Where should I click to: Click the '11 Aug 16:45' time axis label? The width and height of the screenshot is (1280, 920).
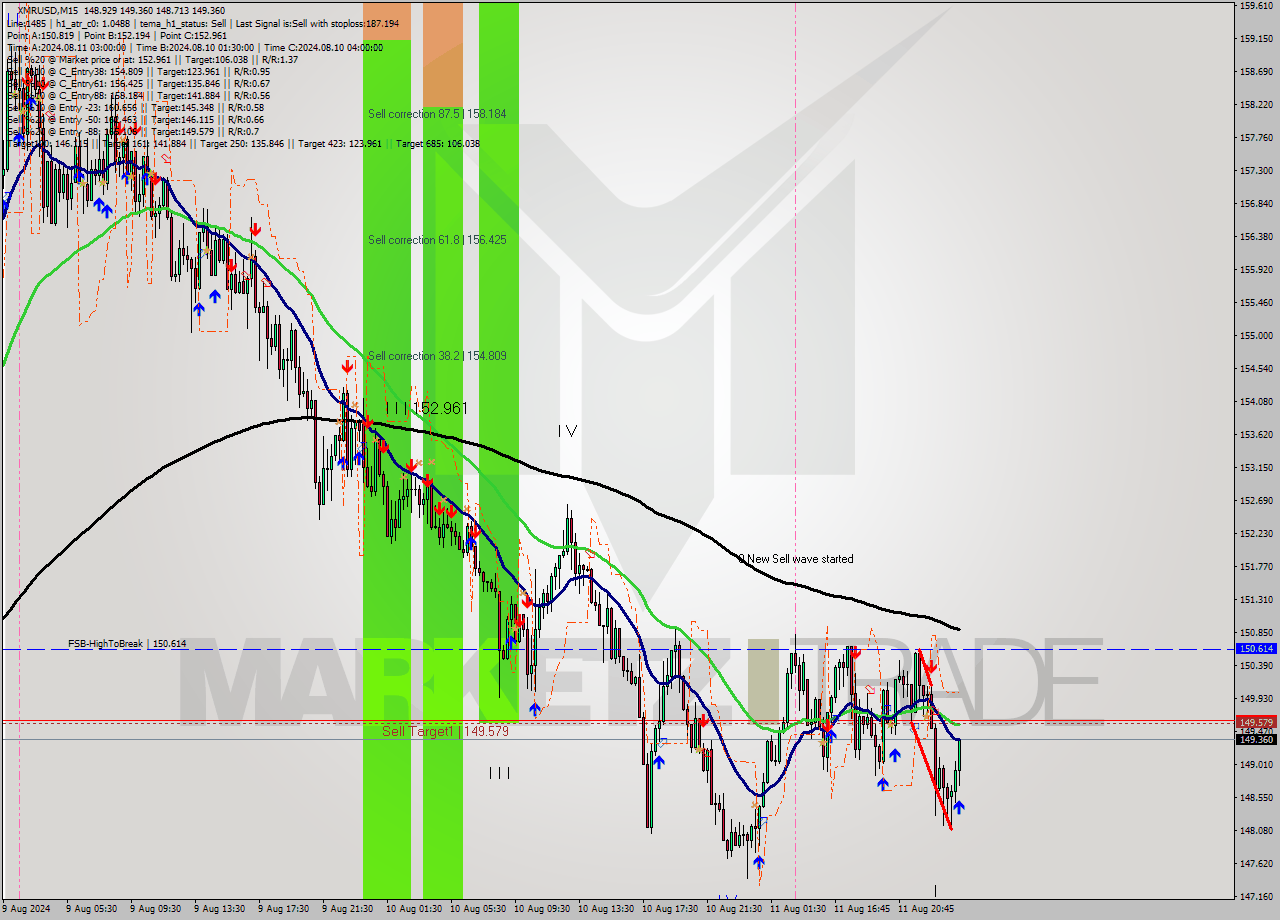point(862,909)
